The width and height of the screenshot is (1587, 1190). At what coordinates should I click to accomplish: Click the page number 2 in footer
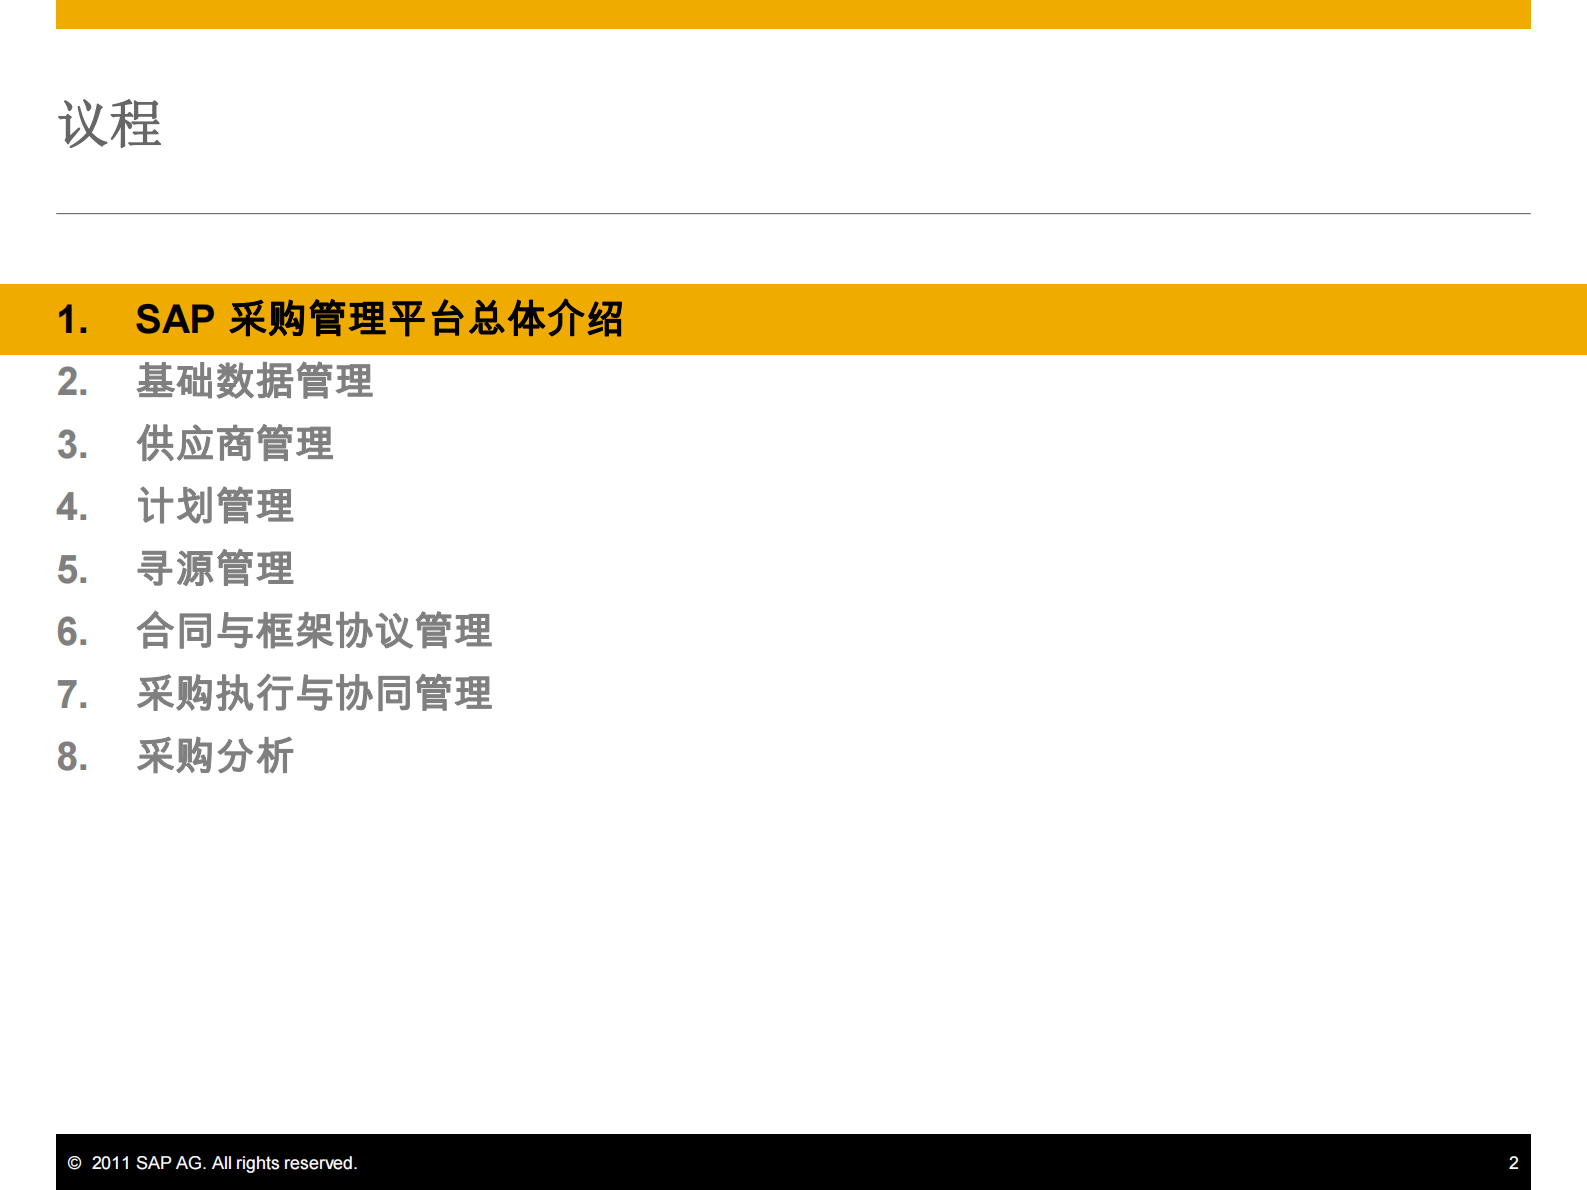click(x=1513, y=1163)
